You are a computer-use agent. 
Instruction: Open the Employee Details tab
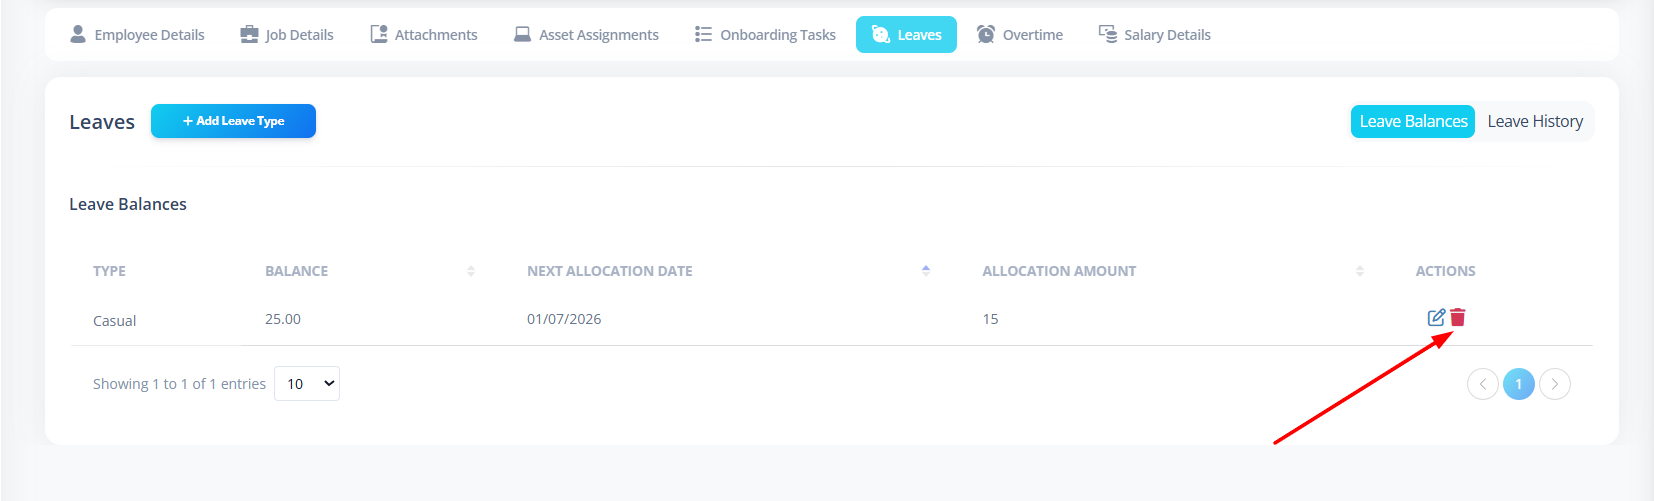point(137,35)
